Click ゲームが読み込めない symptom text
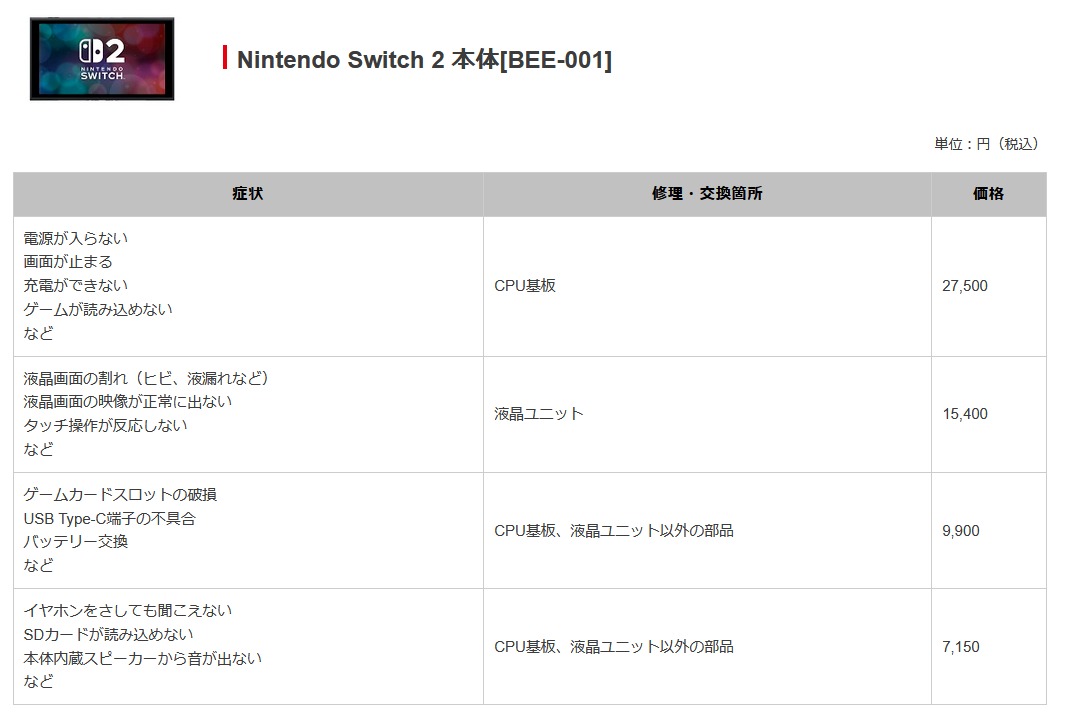 (x=98, y=310)
